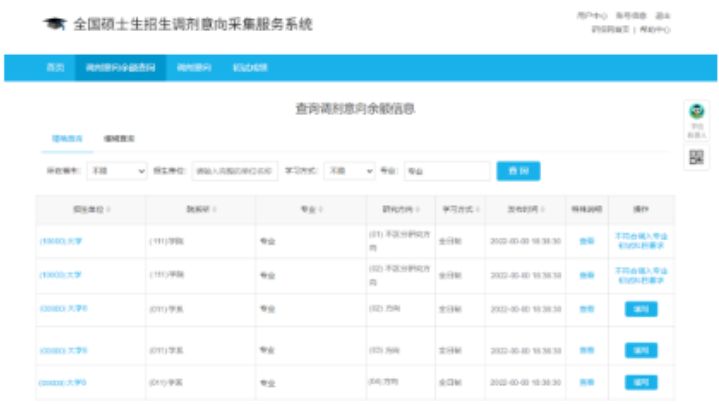The image size is (719, 404).
Task: Focus the 招生单位 name input field
Action: point(235,171)
